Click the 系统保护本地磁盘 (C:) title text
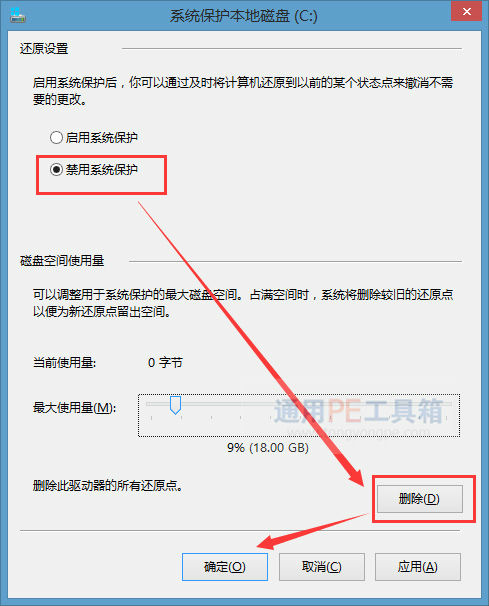This screenshot has width=489, height=606. [x=244, y=16]
